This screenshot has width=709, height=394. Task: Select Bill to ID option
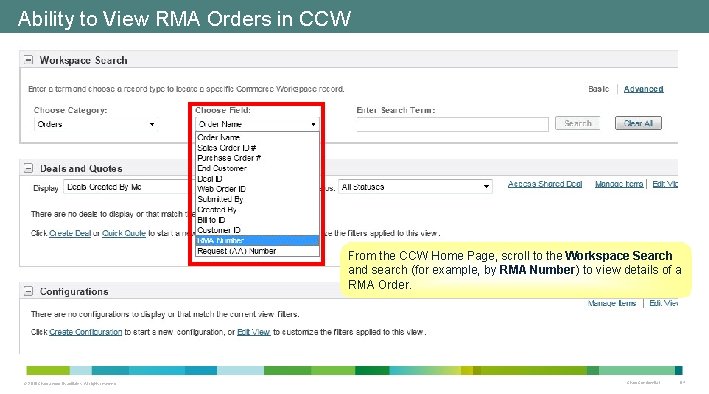257,220
